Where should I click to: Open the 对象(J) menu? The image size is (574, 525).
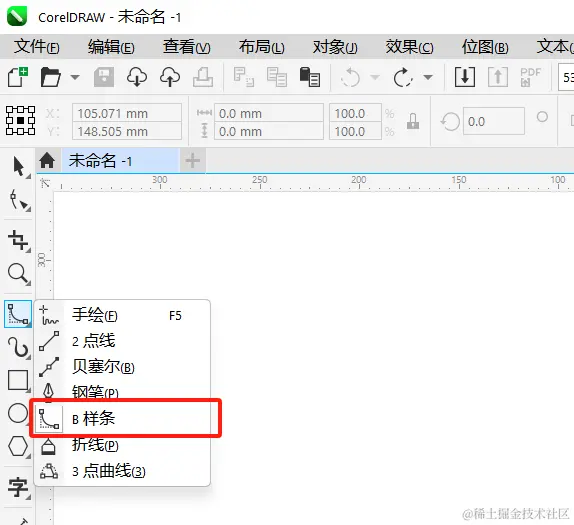click(x=335, y=47)
